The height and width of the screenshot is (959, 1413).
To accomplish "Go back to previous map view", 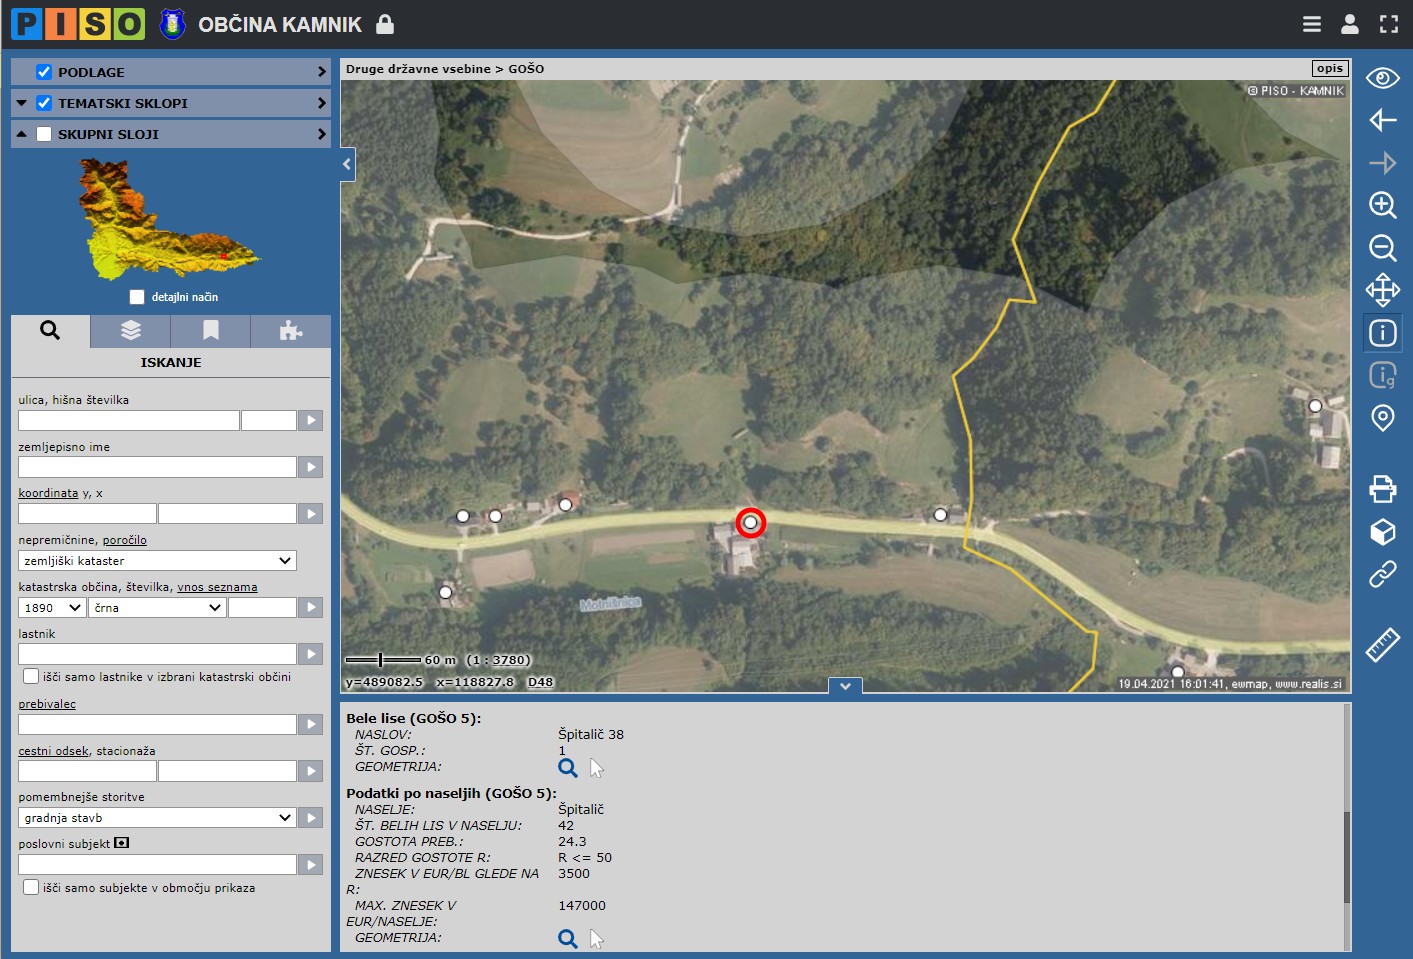I will (x=1382, y=120).
